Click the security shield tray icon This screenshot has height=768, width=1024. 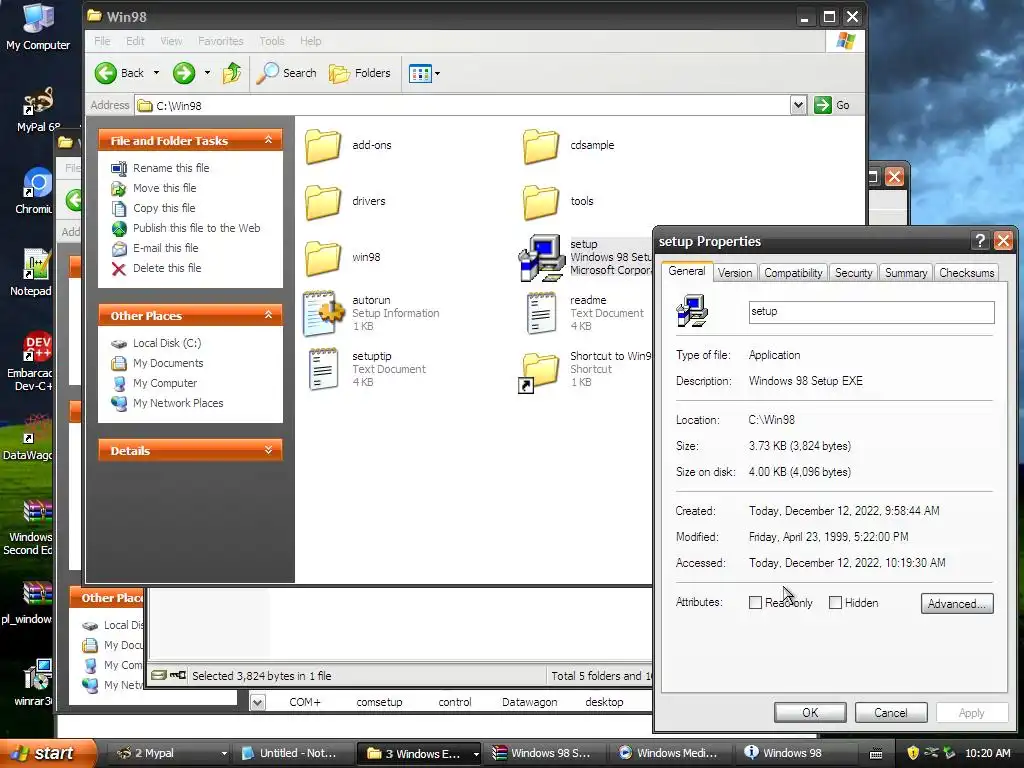(x=913, y=753)
